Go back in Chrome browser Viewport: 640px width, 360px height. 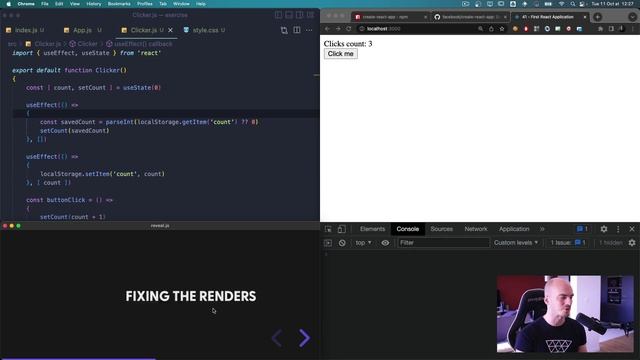[327, 29]
